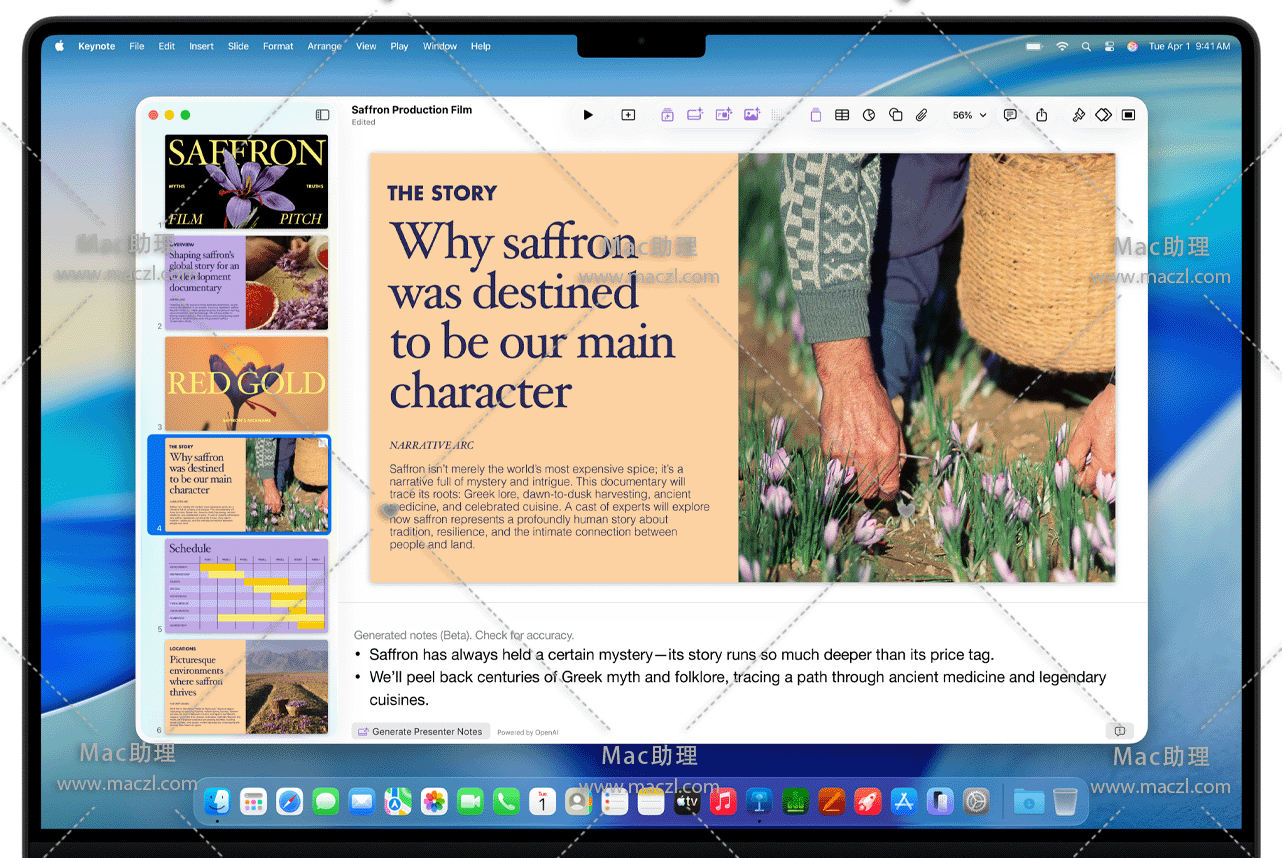
Task: Open the Window menu
Action: (x=440, y=46)
